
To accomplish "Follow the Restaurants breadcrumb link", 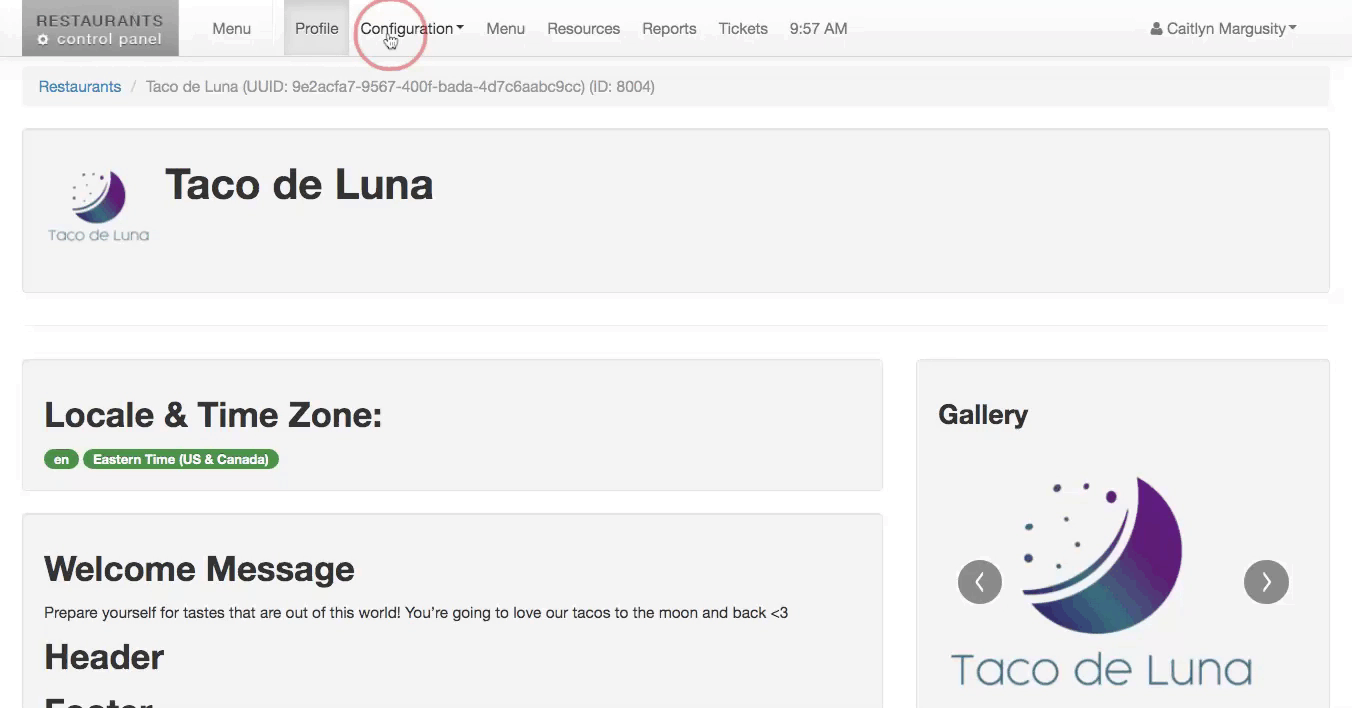I will [80, 87].
